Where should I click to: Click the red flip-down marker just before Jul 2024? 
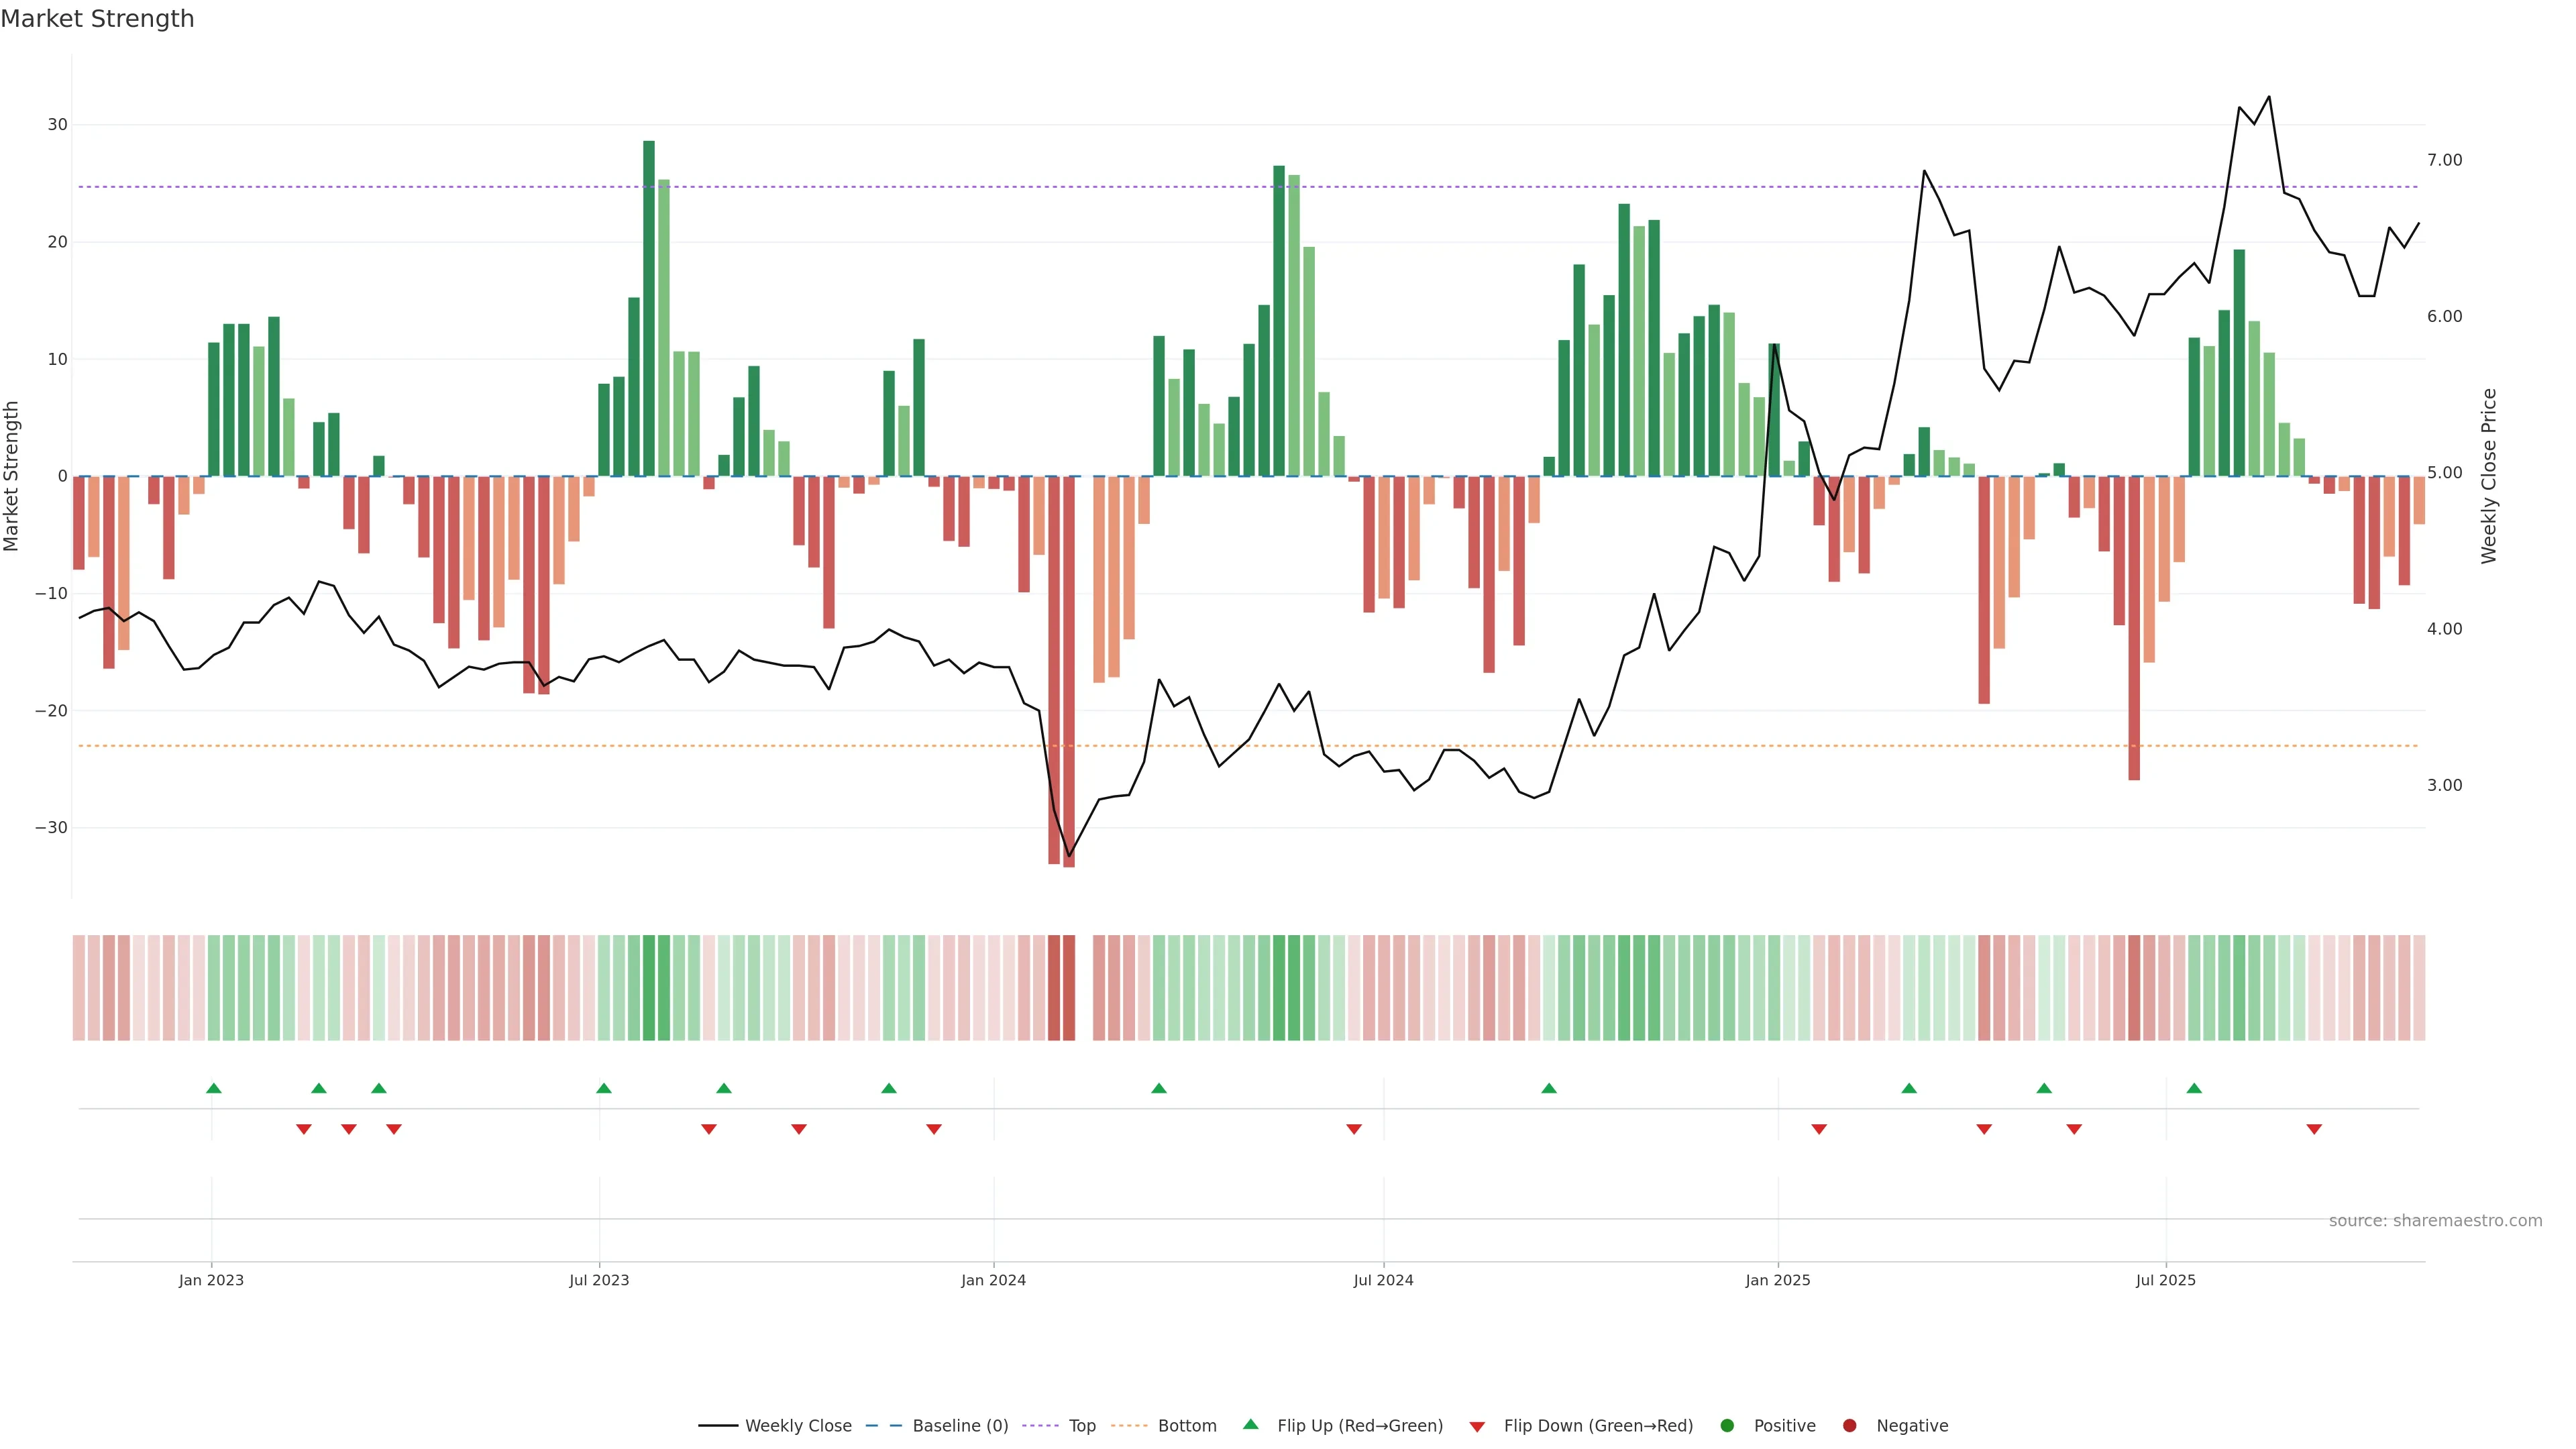click(x=1354, y=1129)
